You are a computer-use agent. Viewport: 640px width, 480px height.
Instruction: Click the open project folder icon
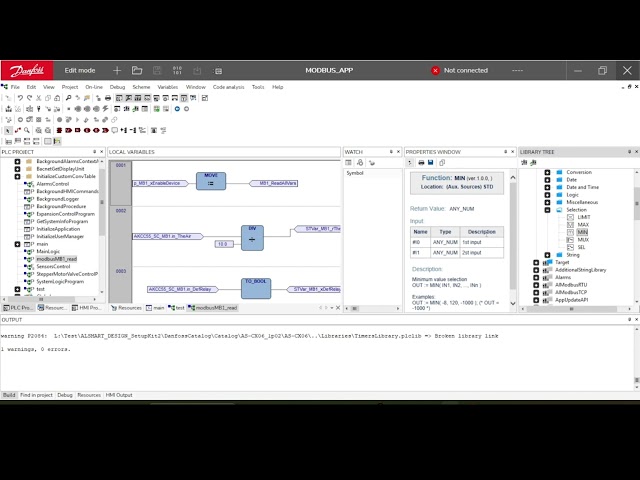click(137, 71)
